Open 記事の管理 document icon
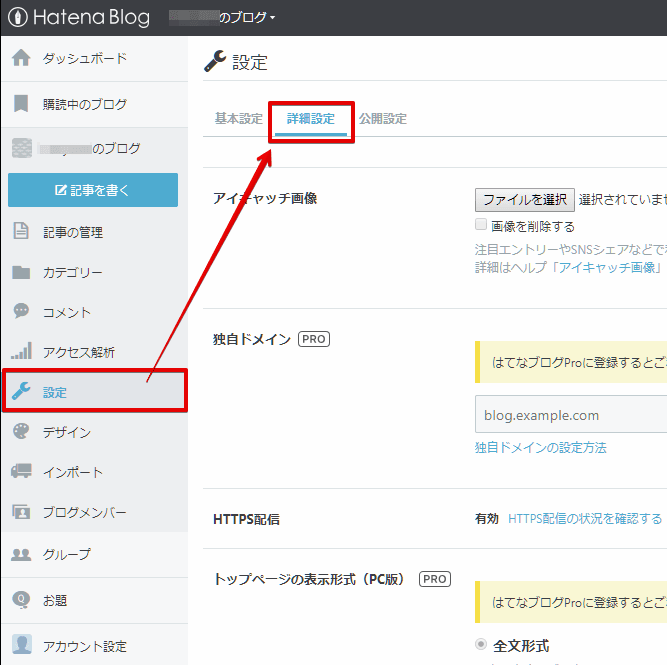 [x=21, y=232]
